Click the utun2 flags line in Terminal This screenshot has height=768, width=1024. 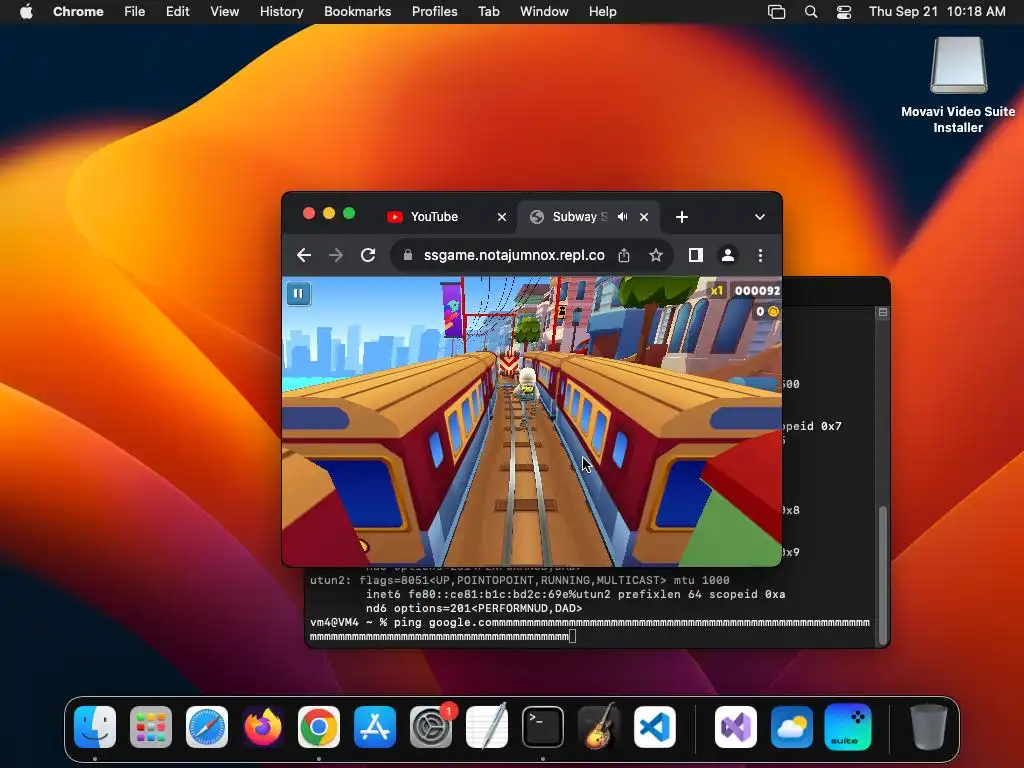[519, 580]
